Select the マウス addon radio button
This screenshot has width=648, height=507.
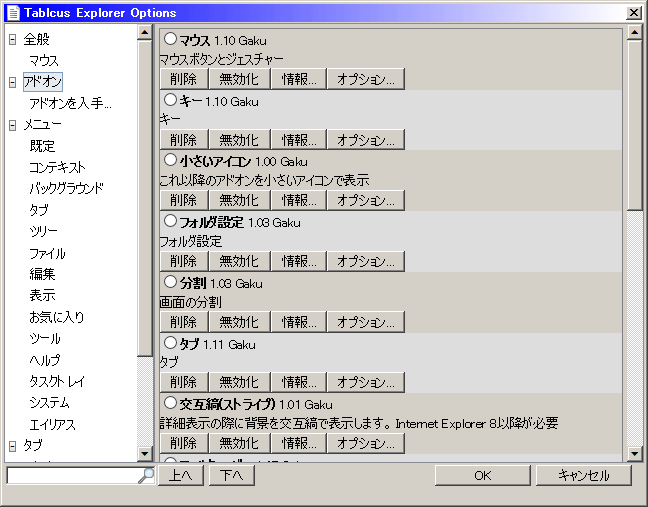pos(170,39)
